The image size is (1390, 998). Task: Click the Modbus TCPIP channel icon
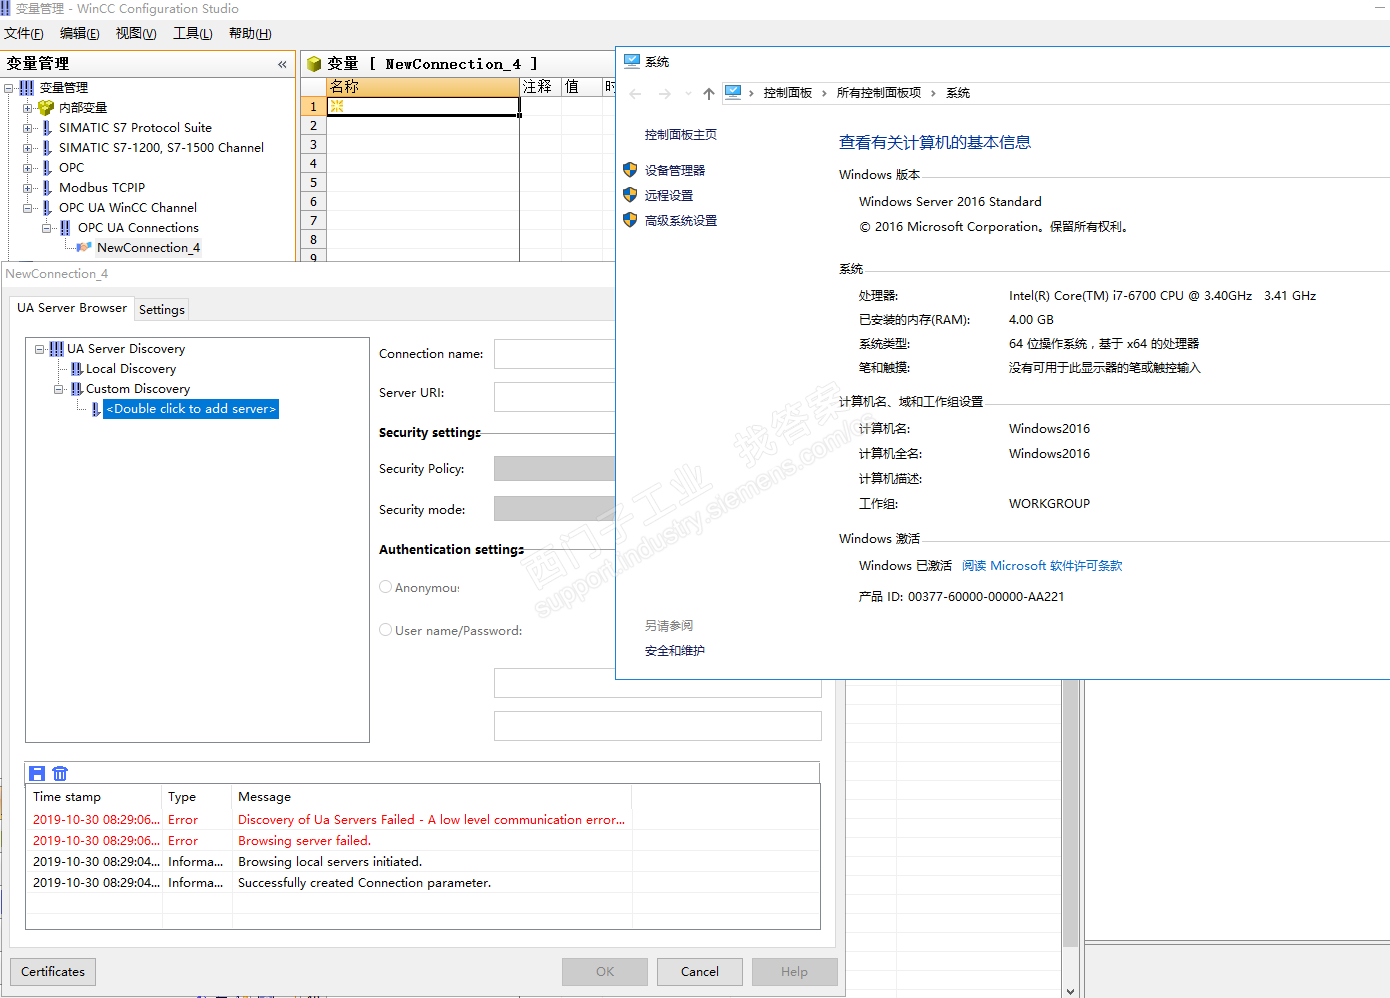point(47,188)
